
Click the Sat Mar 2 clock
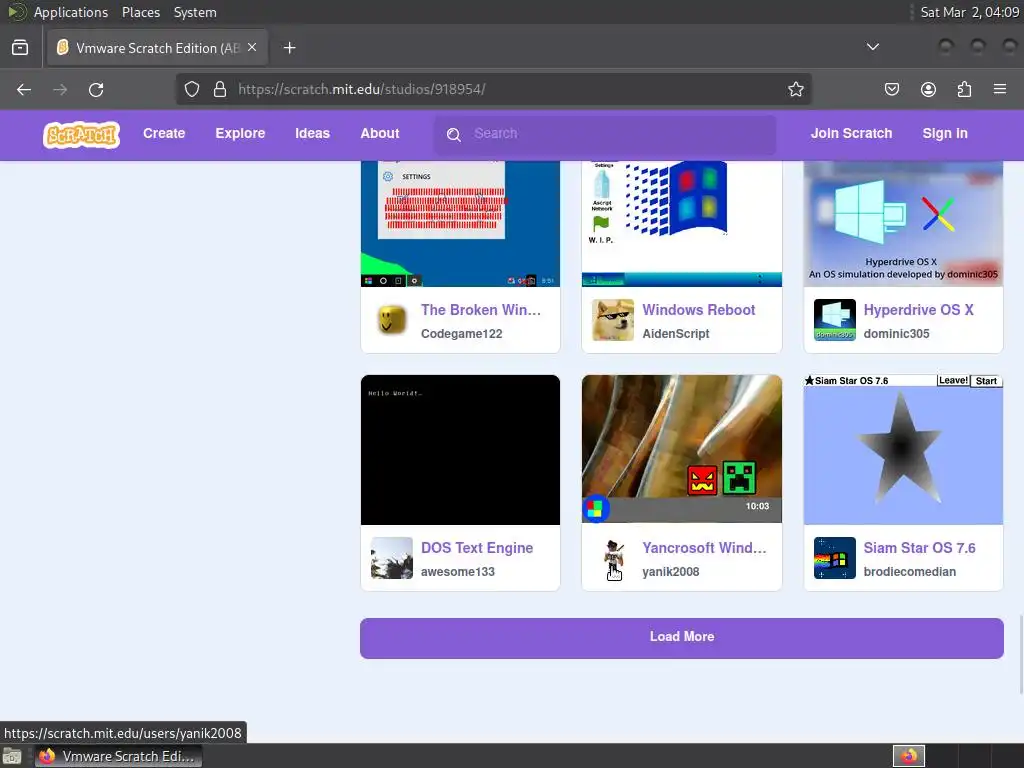[969, 12]
